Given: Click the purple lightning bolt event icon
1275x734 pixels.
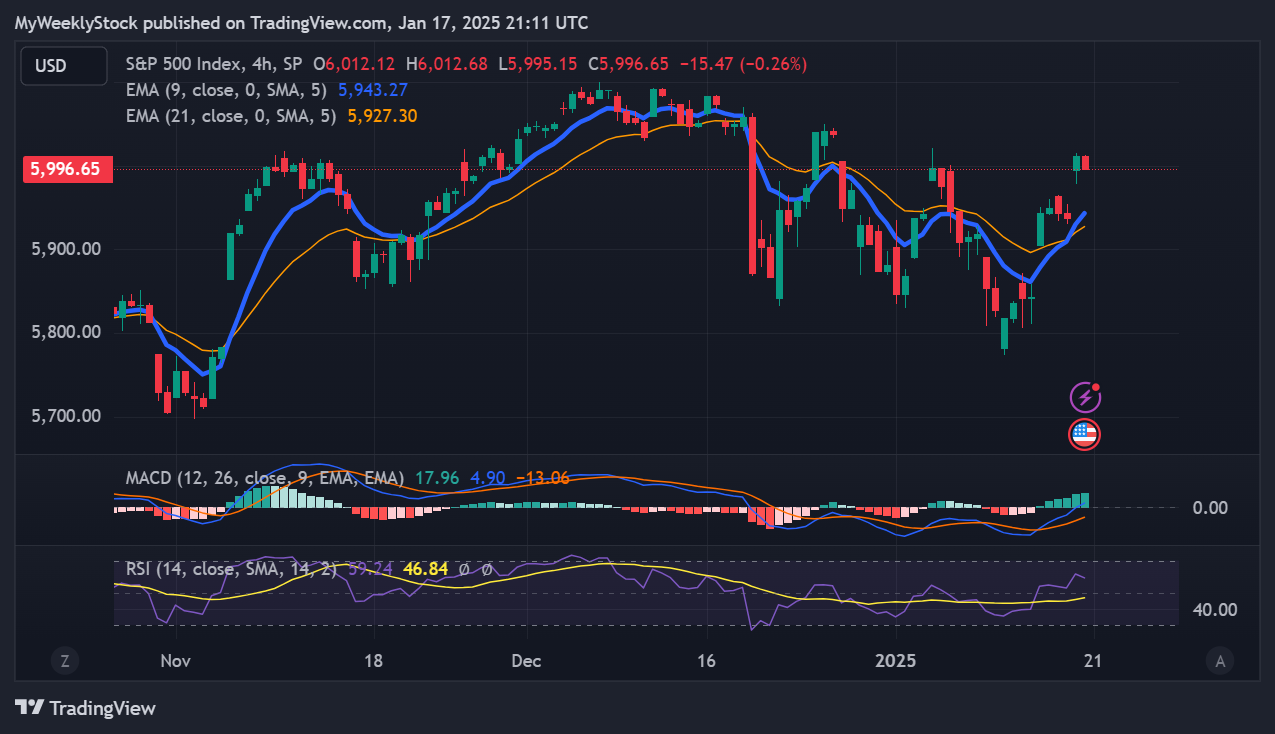Looking at the screenshot, I should pos(1085,398).
